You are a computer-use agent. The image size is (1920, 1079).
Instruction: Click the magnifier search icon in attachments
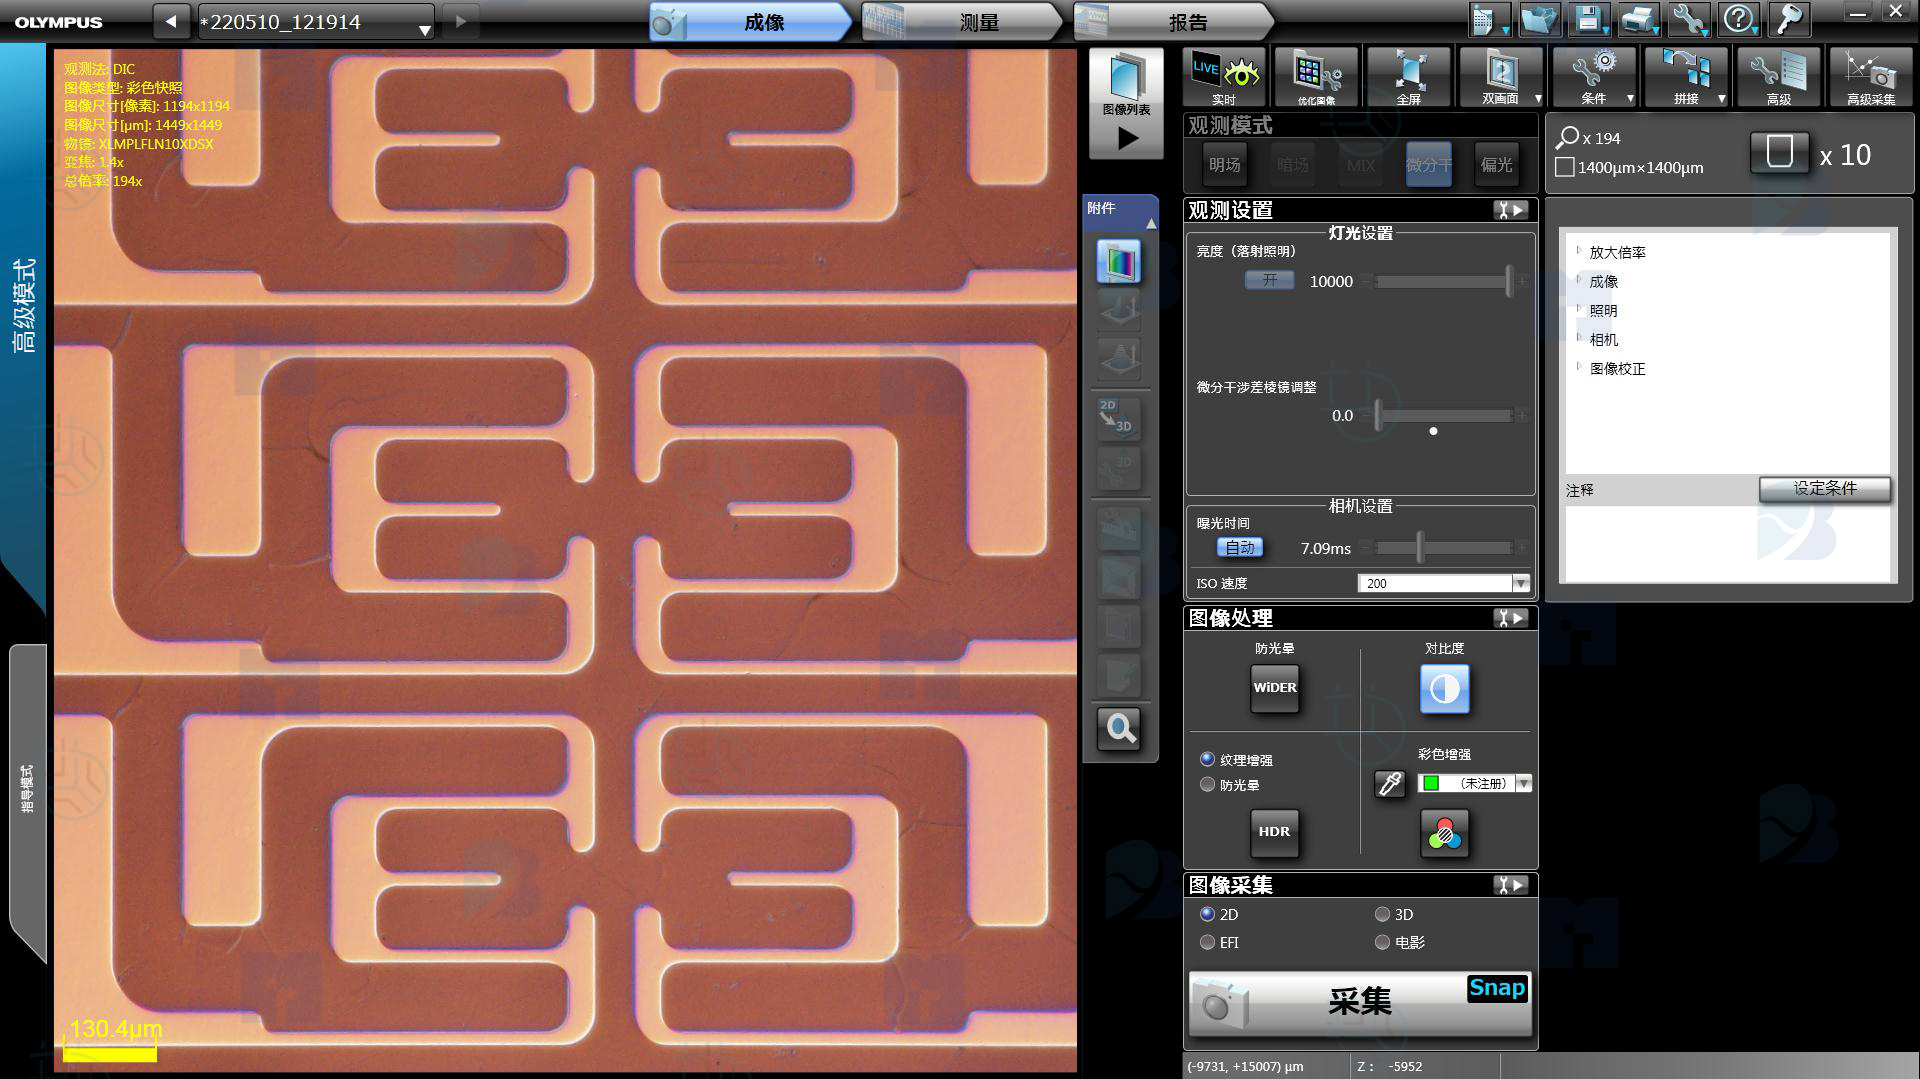tap(1118, 729)
